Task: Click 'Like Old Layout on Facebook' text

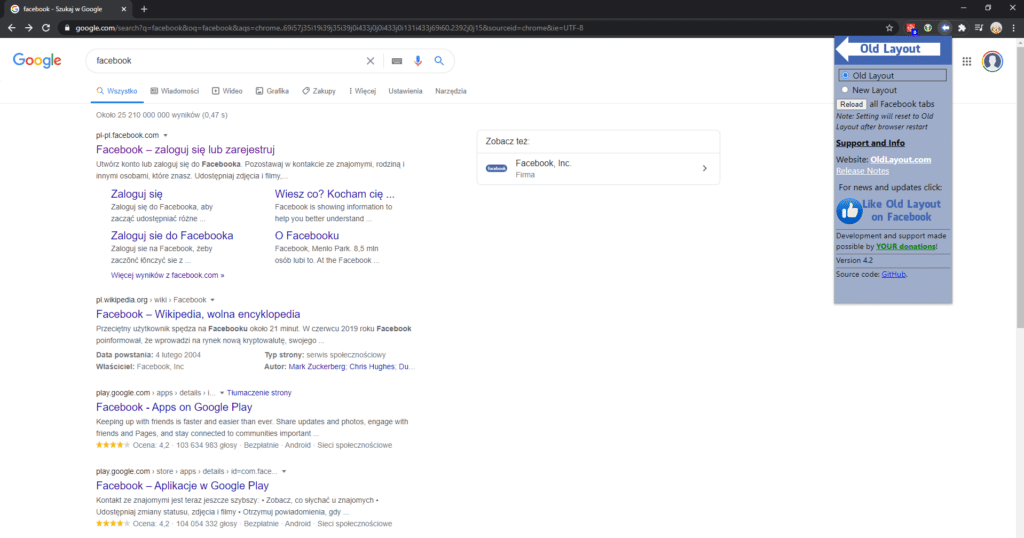Action: click(x=901, y=211)
